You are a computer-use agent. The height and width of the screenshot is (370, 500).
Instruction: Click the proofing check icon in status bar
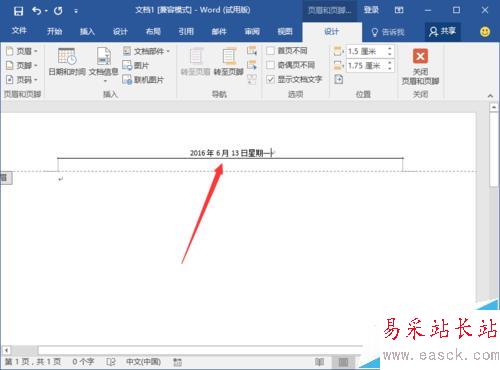pyautogui.click(x=111, y=362)
